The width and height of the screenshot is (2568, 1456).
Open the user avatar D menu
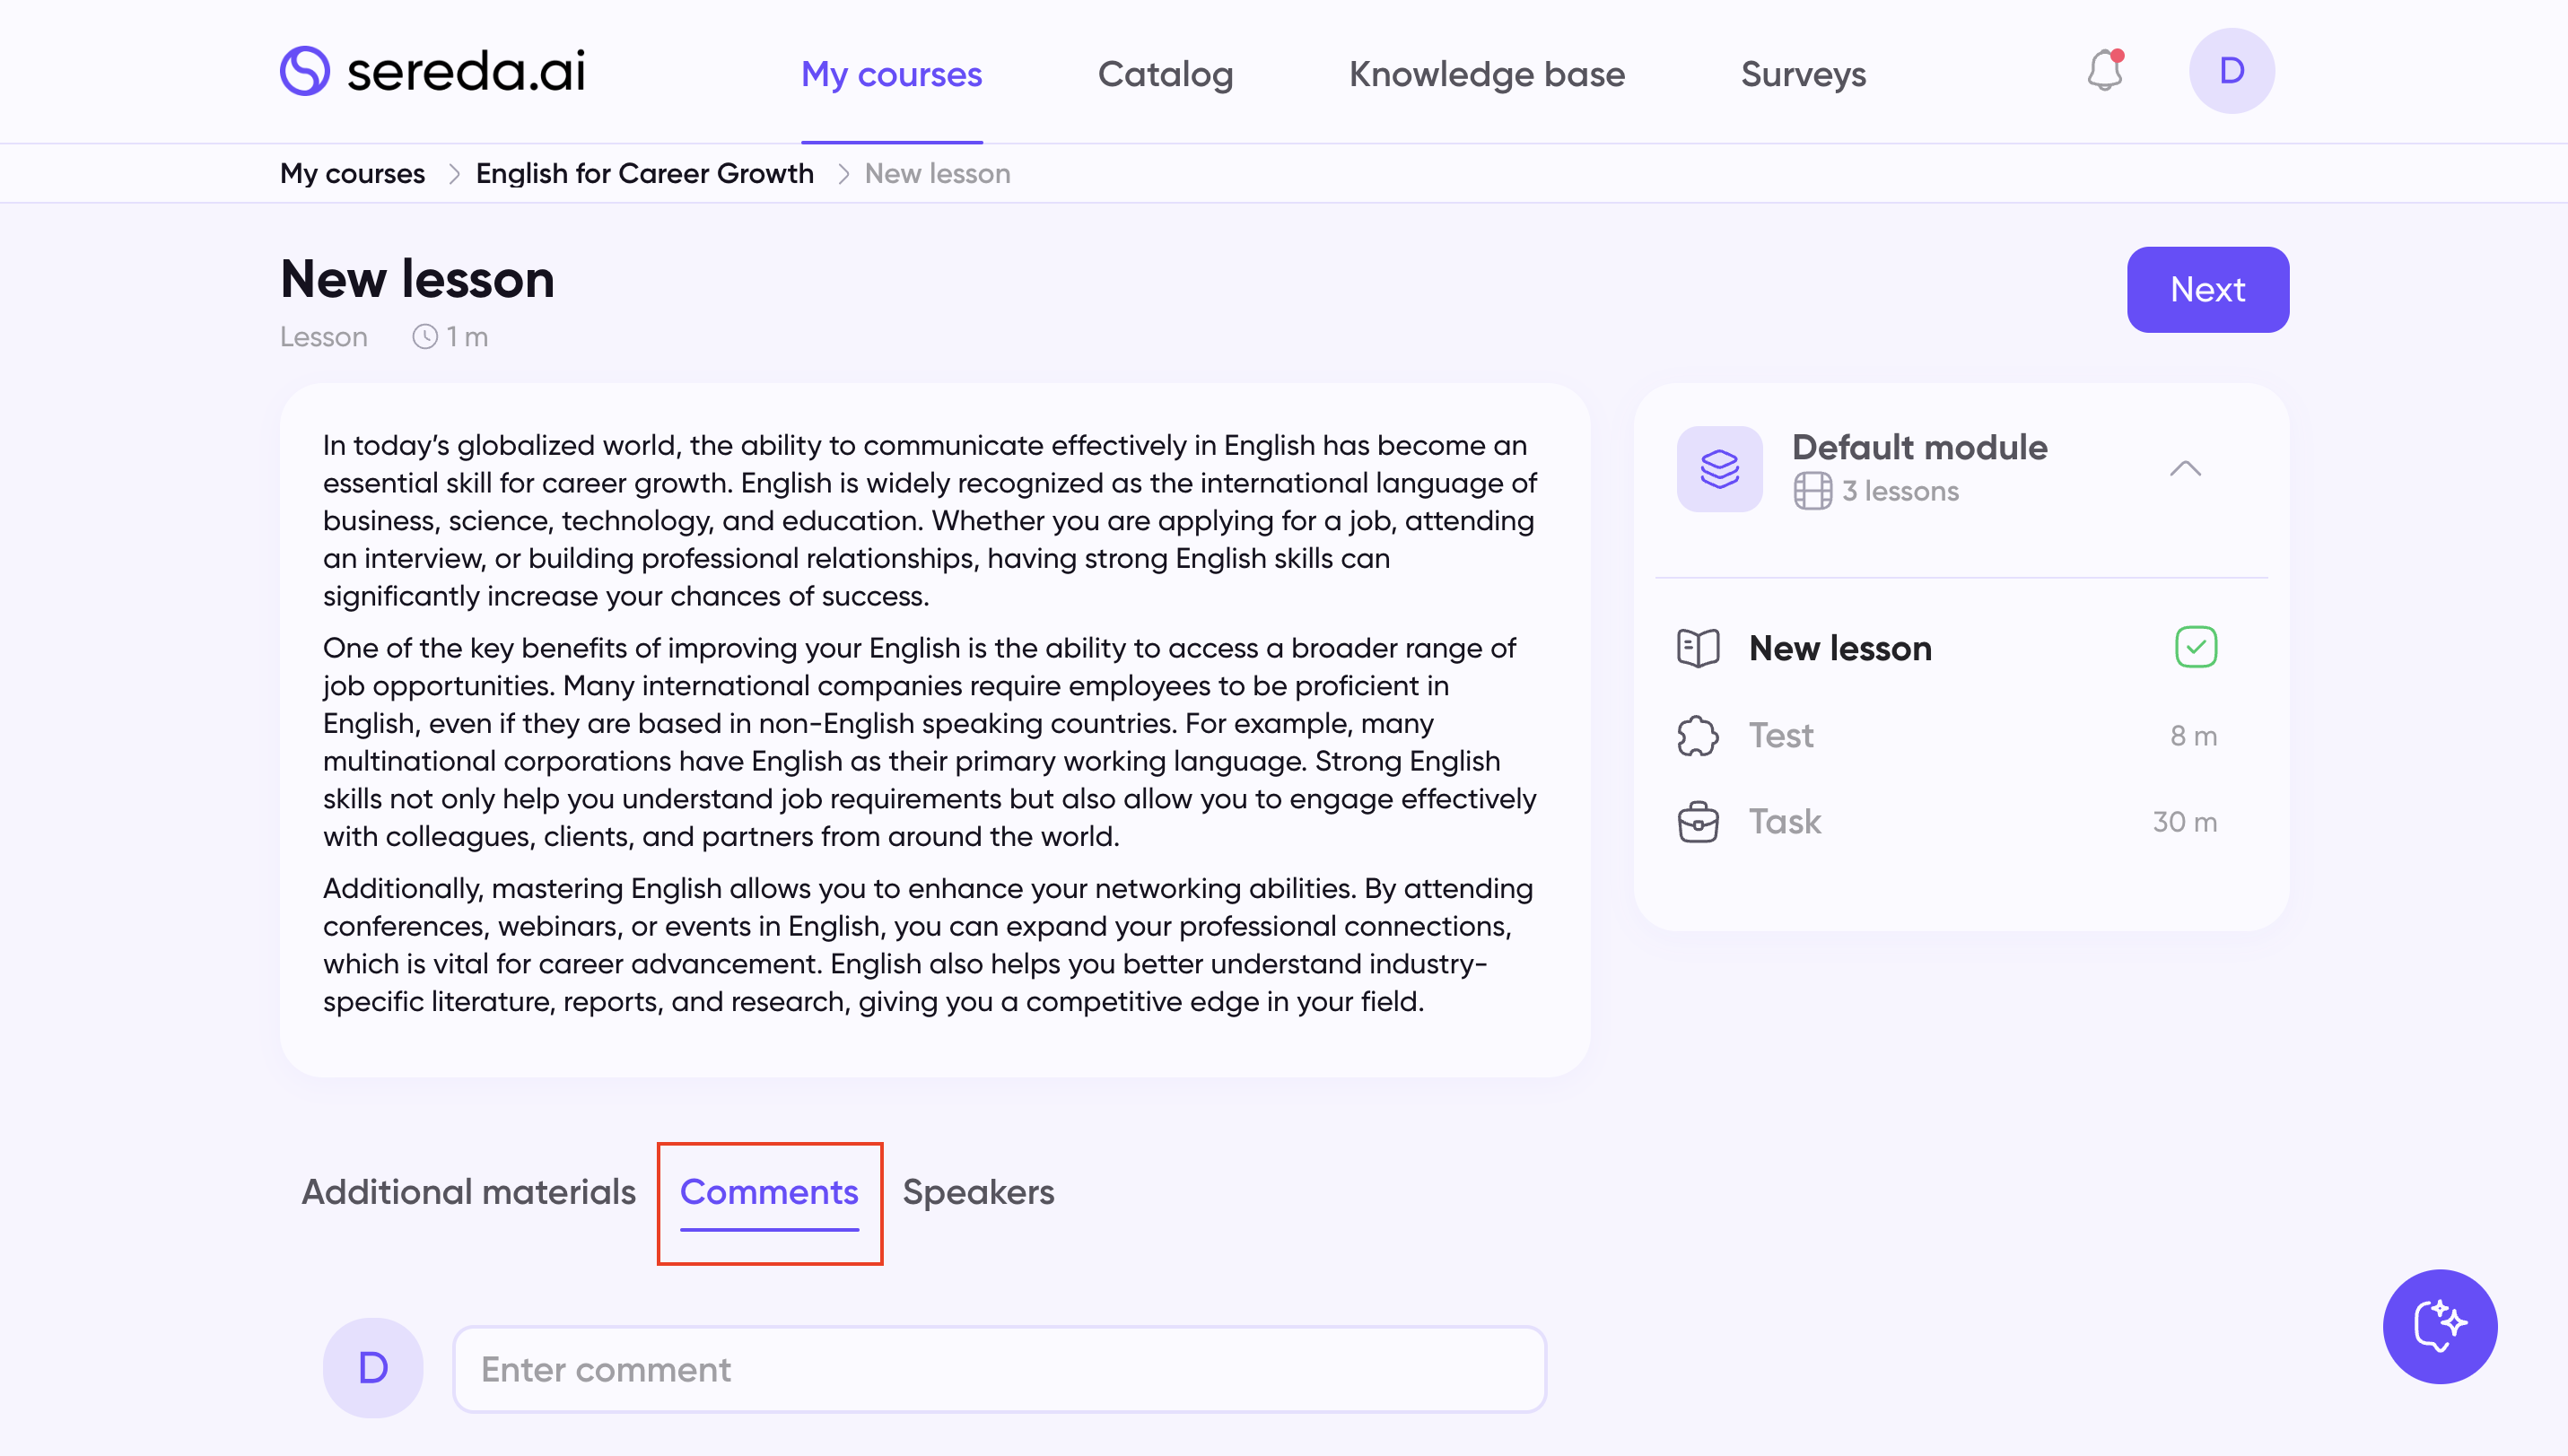click(2231, 71)
